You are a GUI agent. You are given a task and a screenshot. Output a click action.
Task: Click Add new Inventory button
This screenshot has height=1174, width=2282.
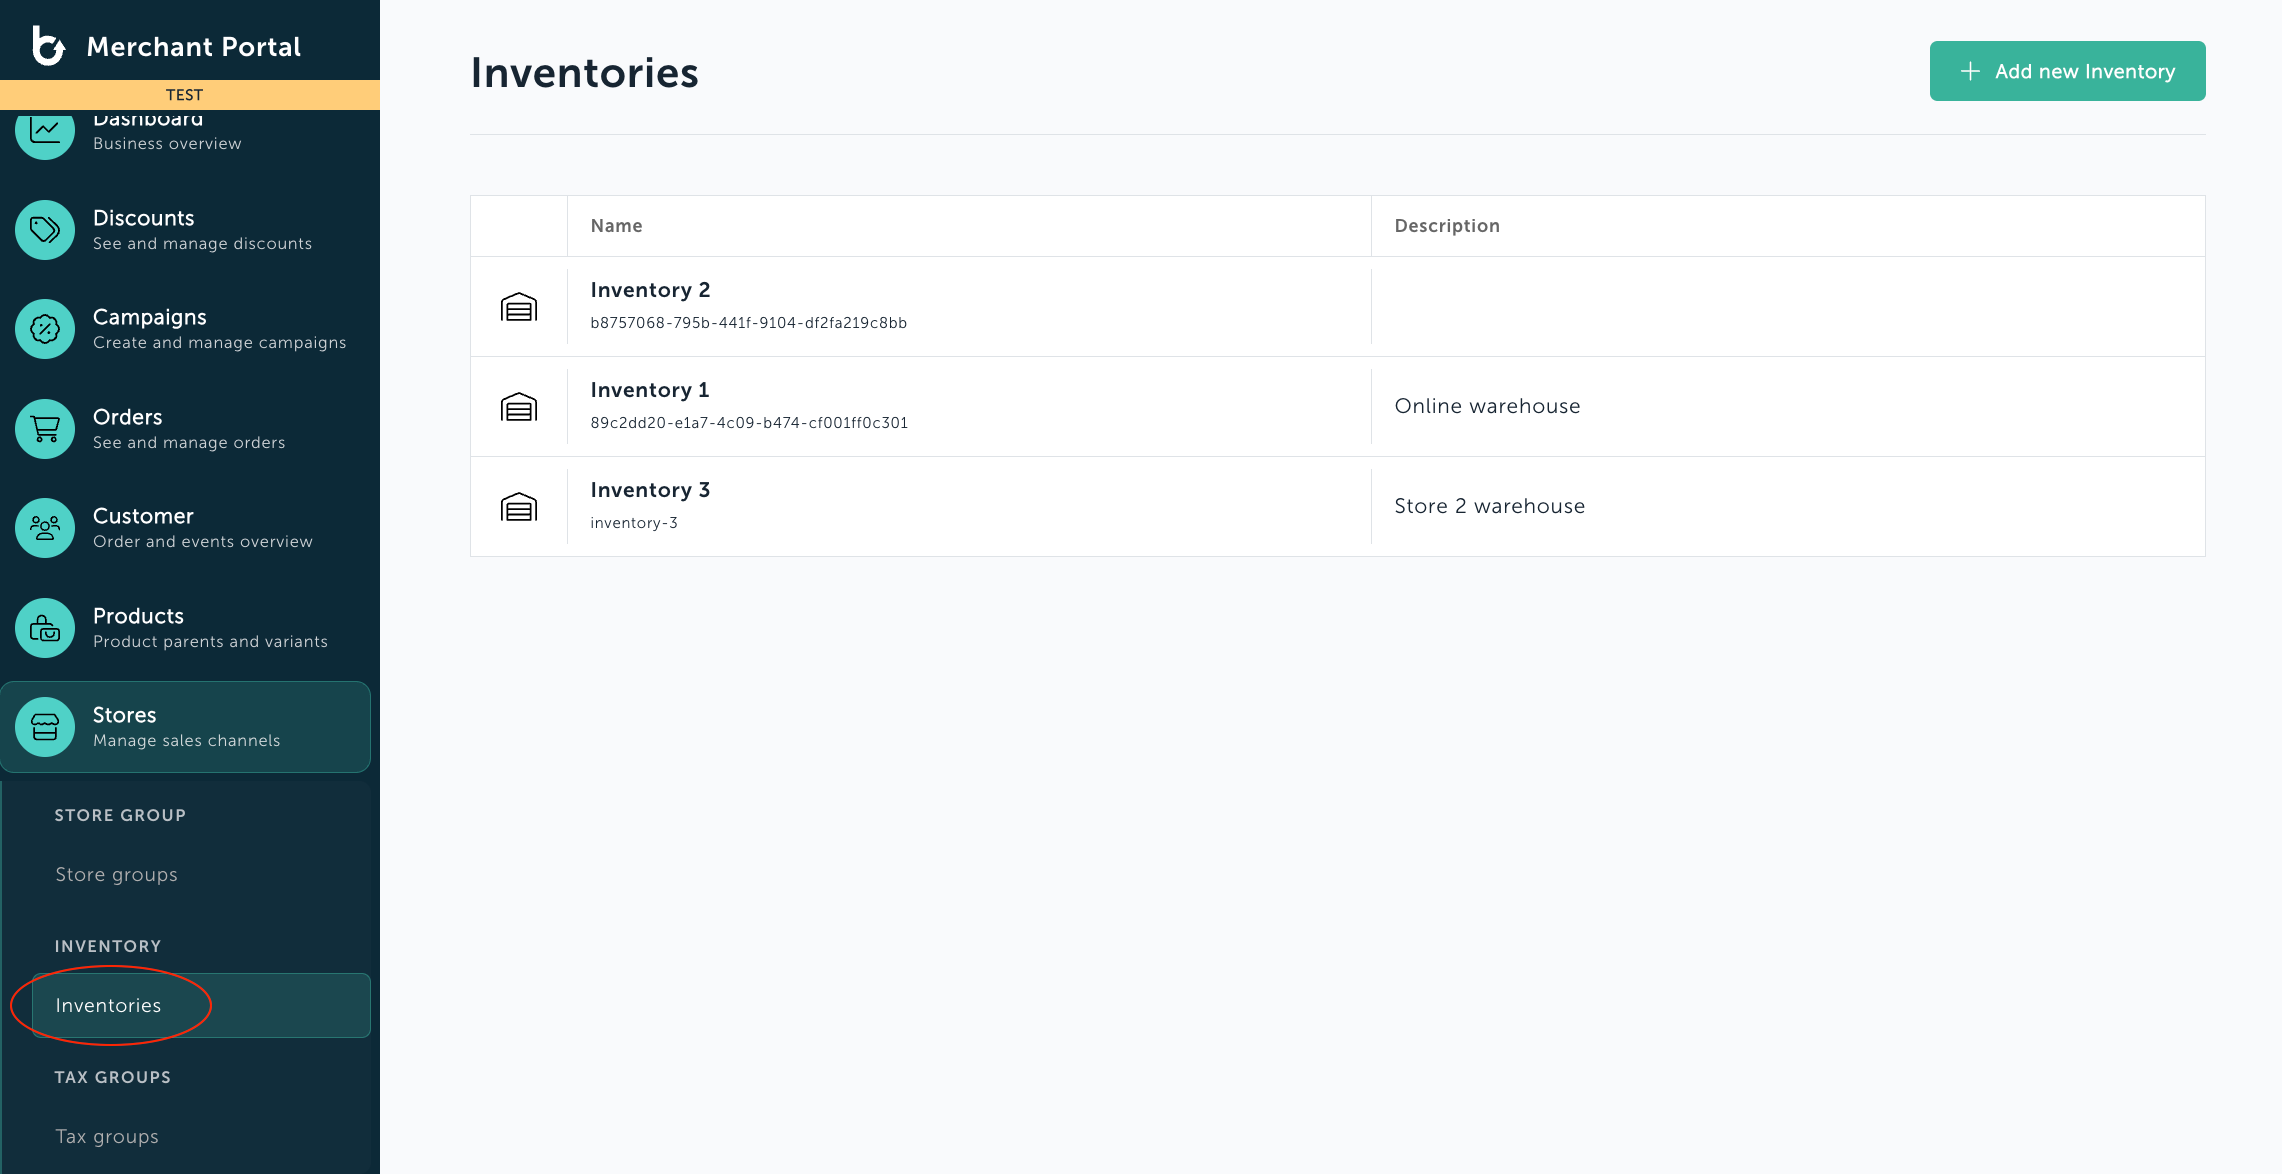tap(2067, 71)
